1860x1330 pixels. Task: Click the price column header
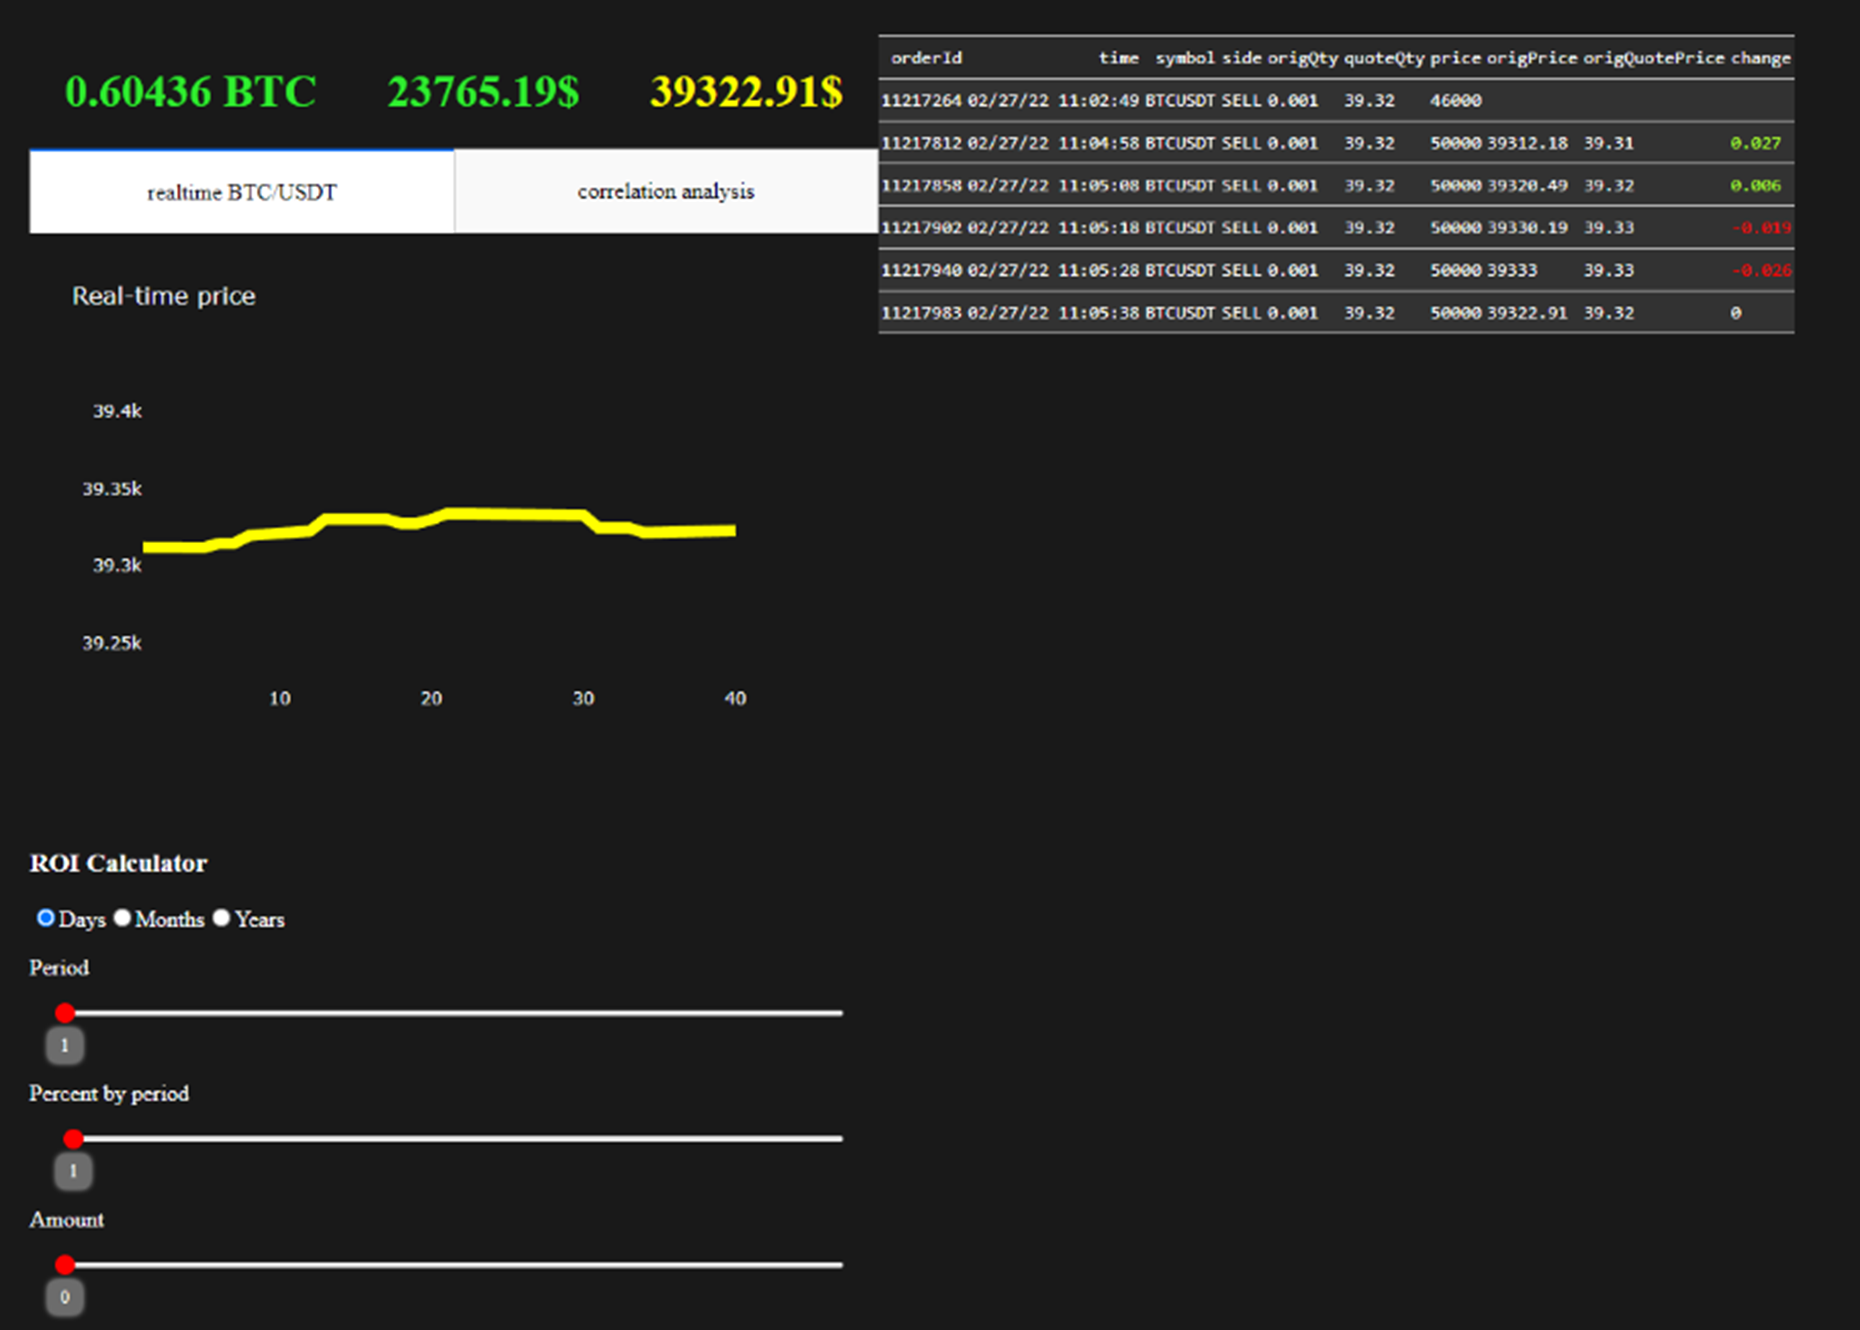[1455, 58]
